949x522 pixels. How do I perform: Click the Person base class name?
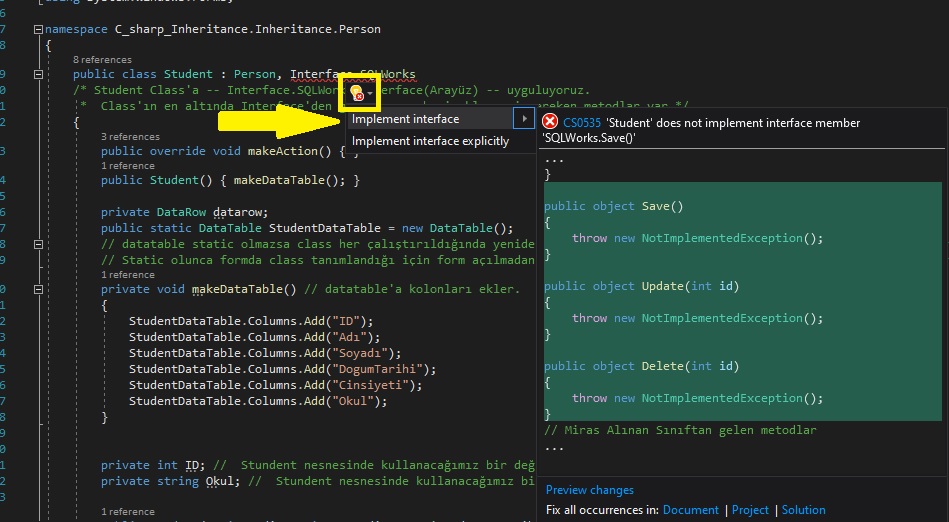click(x=255, y=74)
